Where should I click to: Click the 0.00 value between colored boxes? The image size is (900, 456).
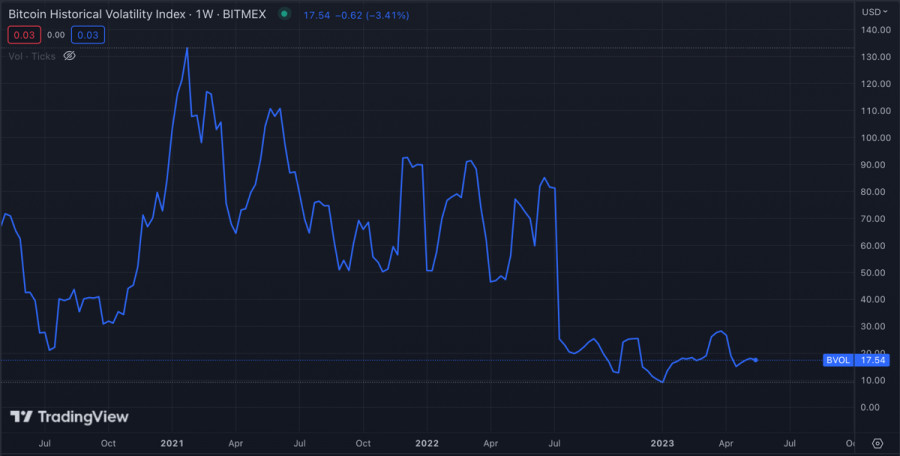56,35
